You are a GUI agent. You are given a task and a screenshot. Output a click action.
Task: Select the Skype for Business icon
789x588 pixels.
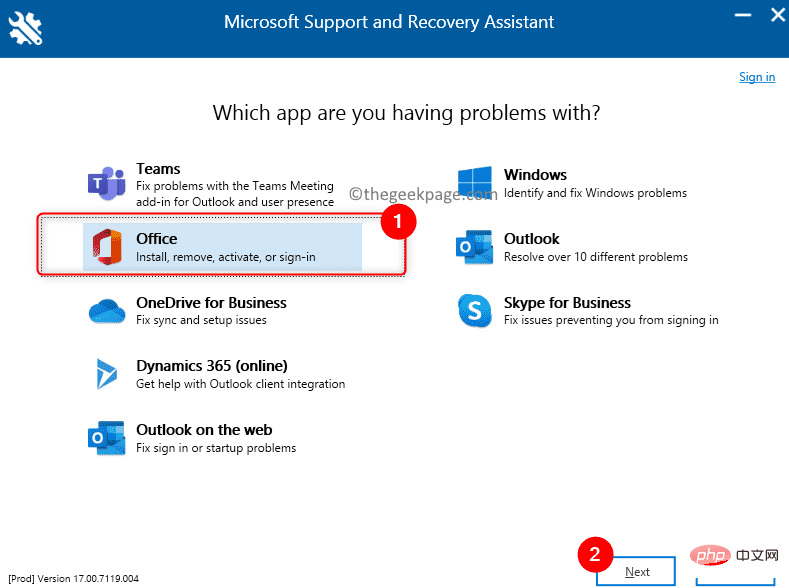(475, 311)
